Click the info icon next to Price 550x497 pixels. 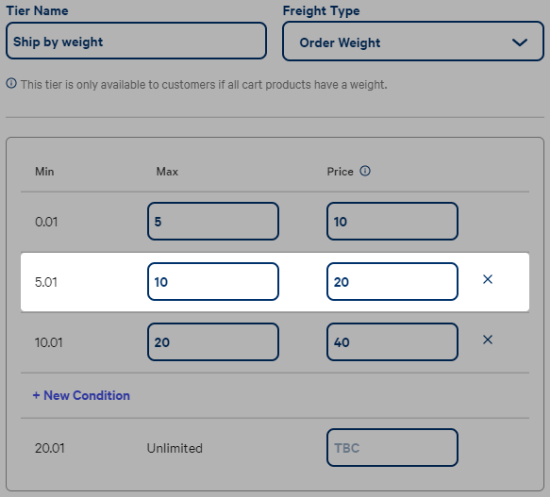(365, 171)
